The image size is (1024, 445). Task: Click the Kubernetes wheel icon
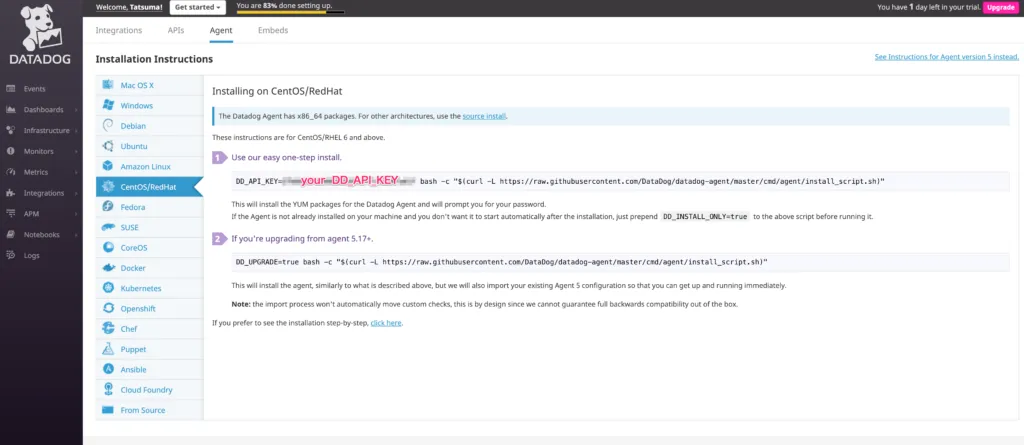[108, 288]
